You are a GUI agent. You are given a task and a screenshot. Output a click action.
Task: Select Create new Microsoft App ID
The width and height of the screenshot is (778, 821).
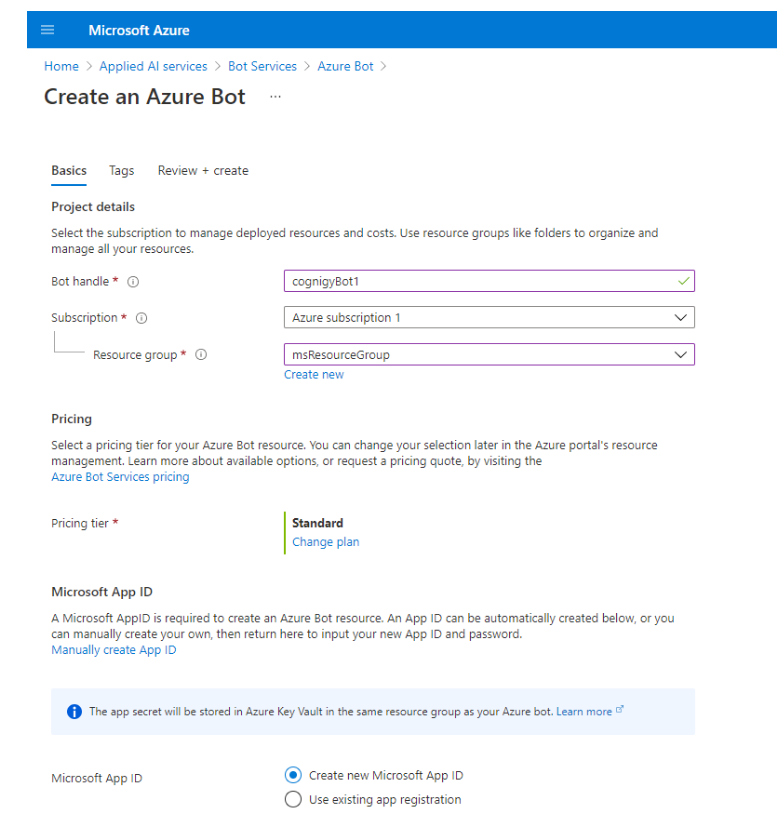tap(293, 775)
